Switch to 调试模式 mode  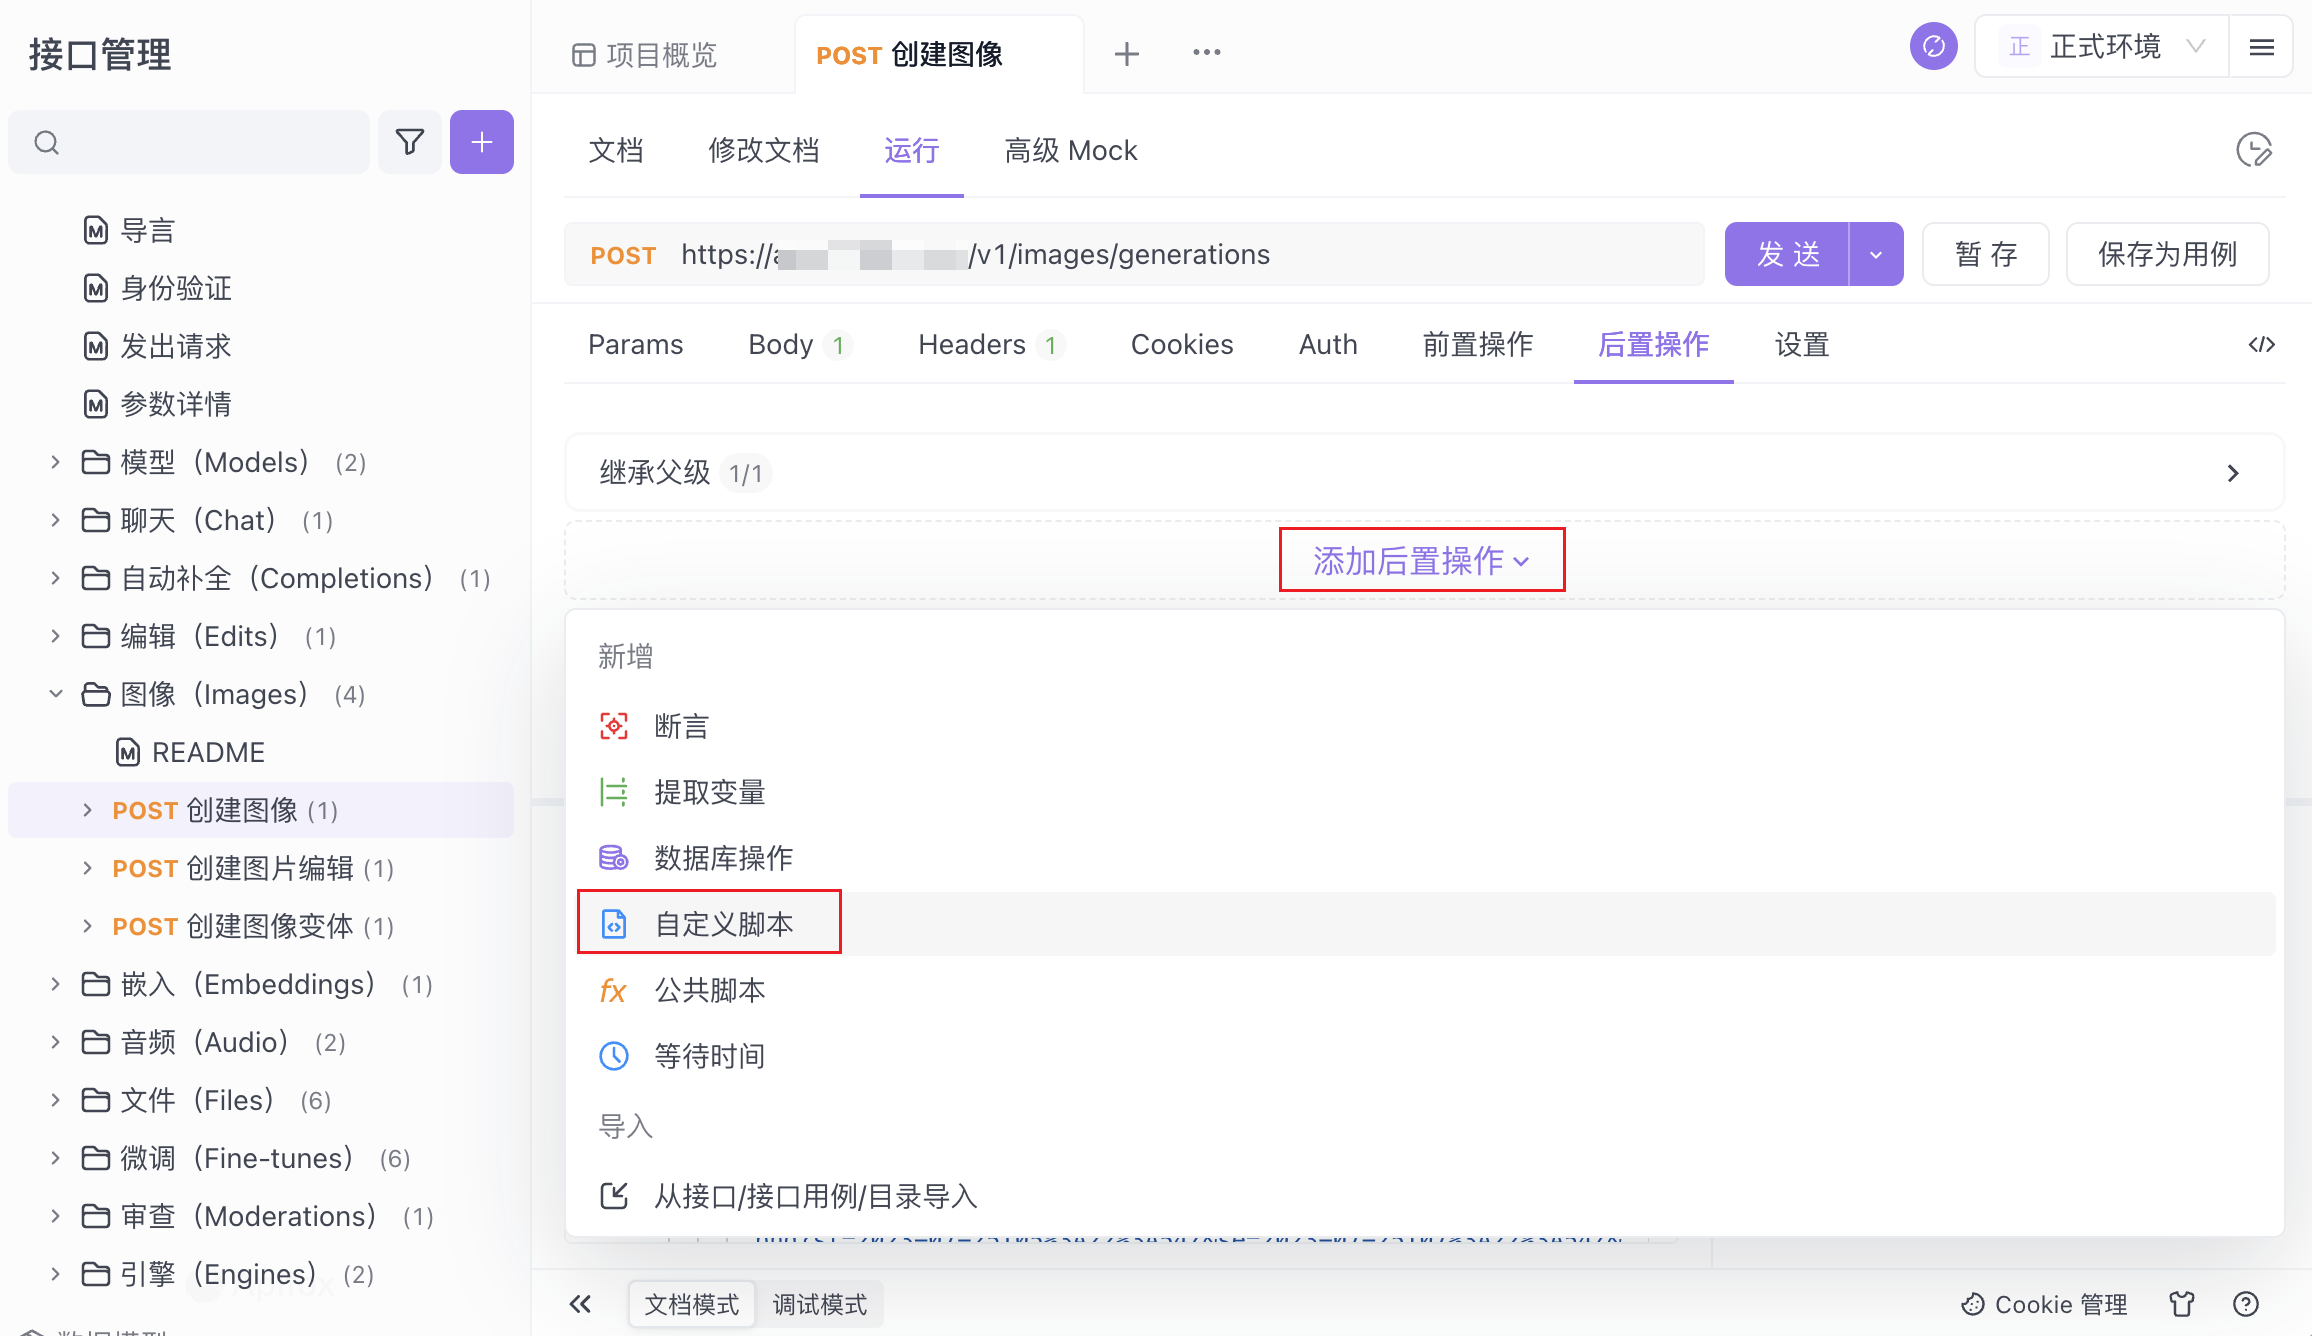(819, 1304)
